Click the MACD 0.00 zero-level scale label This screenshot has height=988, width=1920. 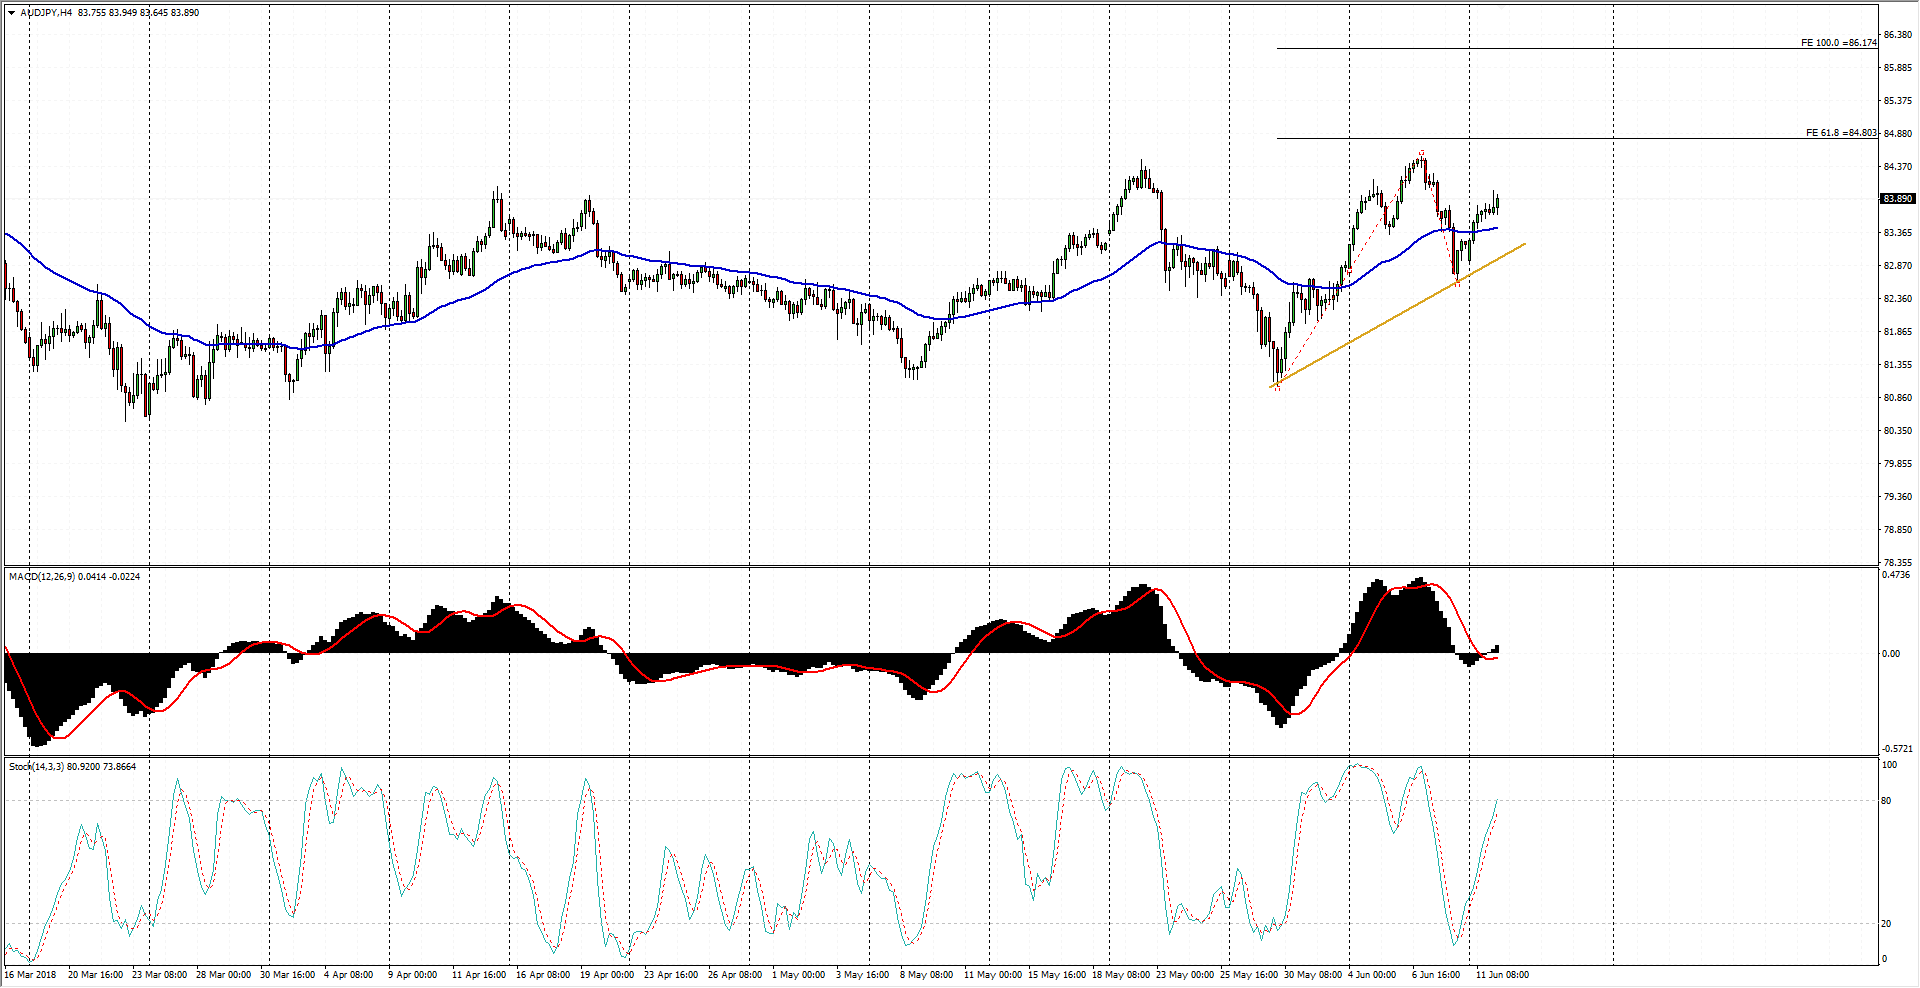point(1890,654)
